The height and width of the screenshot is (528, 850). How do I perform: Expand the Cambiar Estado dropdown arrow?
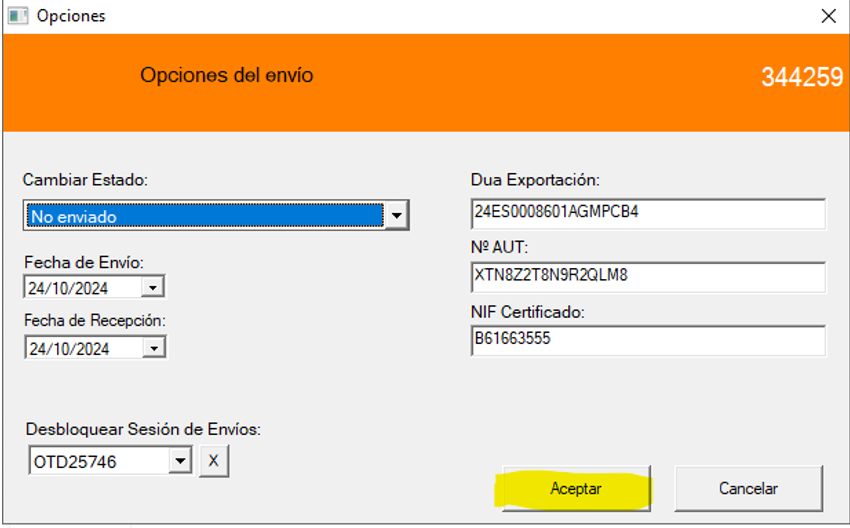(397, 215)
